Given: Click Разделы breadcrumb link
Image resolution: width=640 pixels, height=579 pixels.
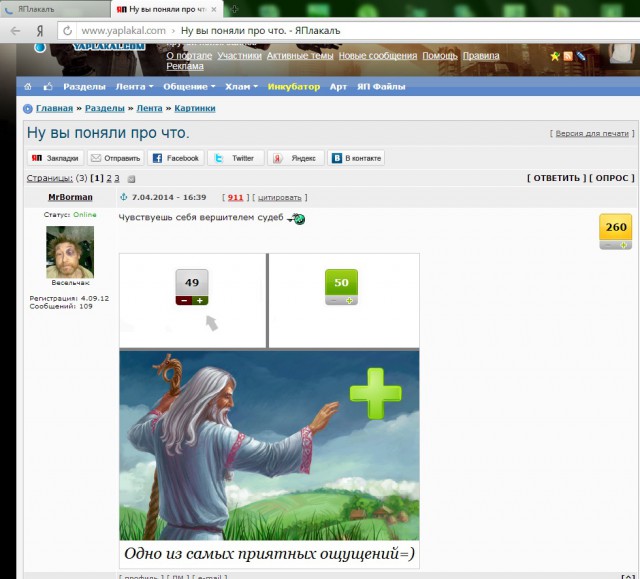Looking at the screenshot, I should coord(104,109).
